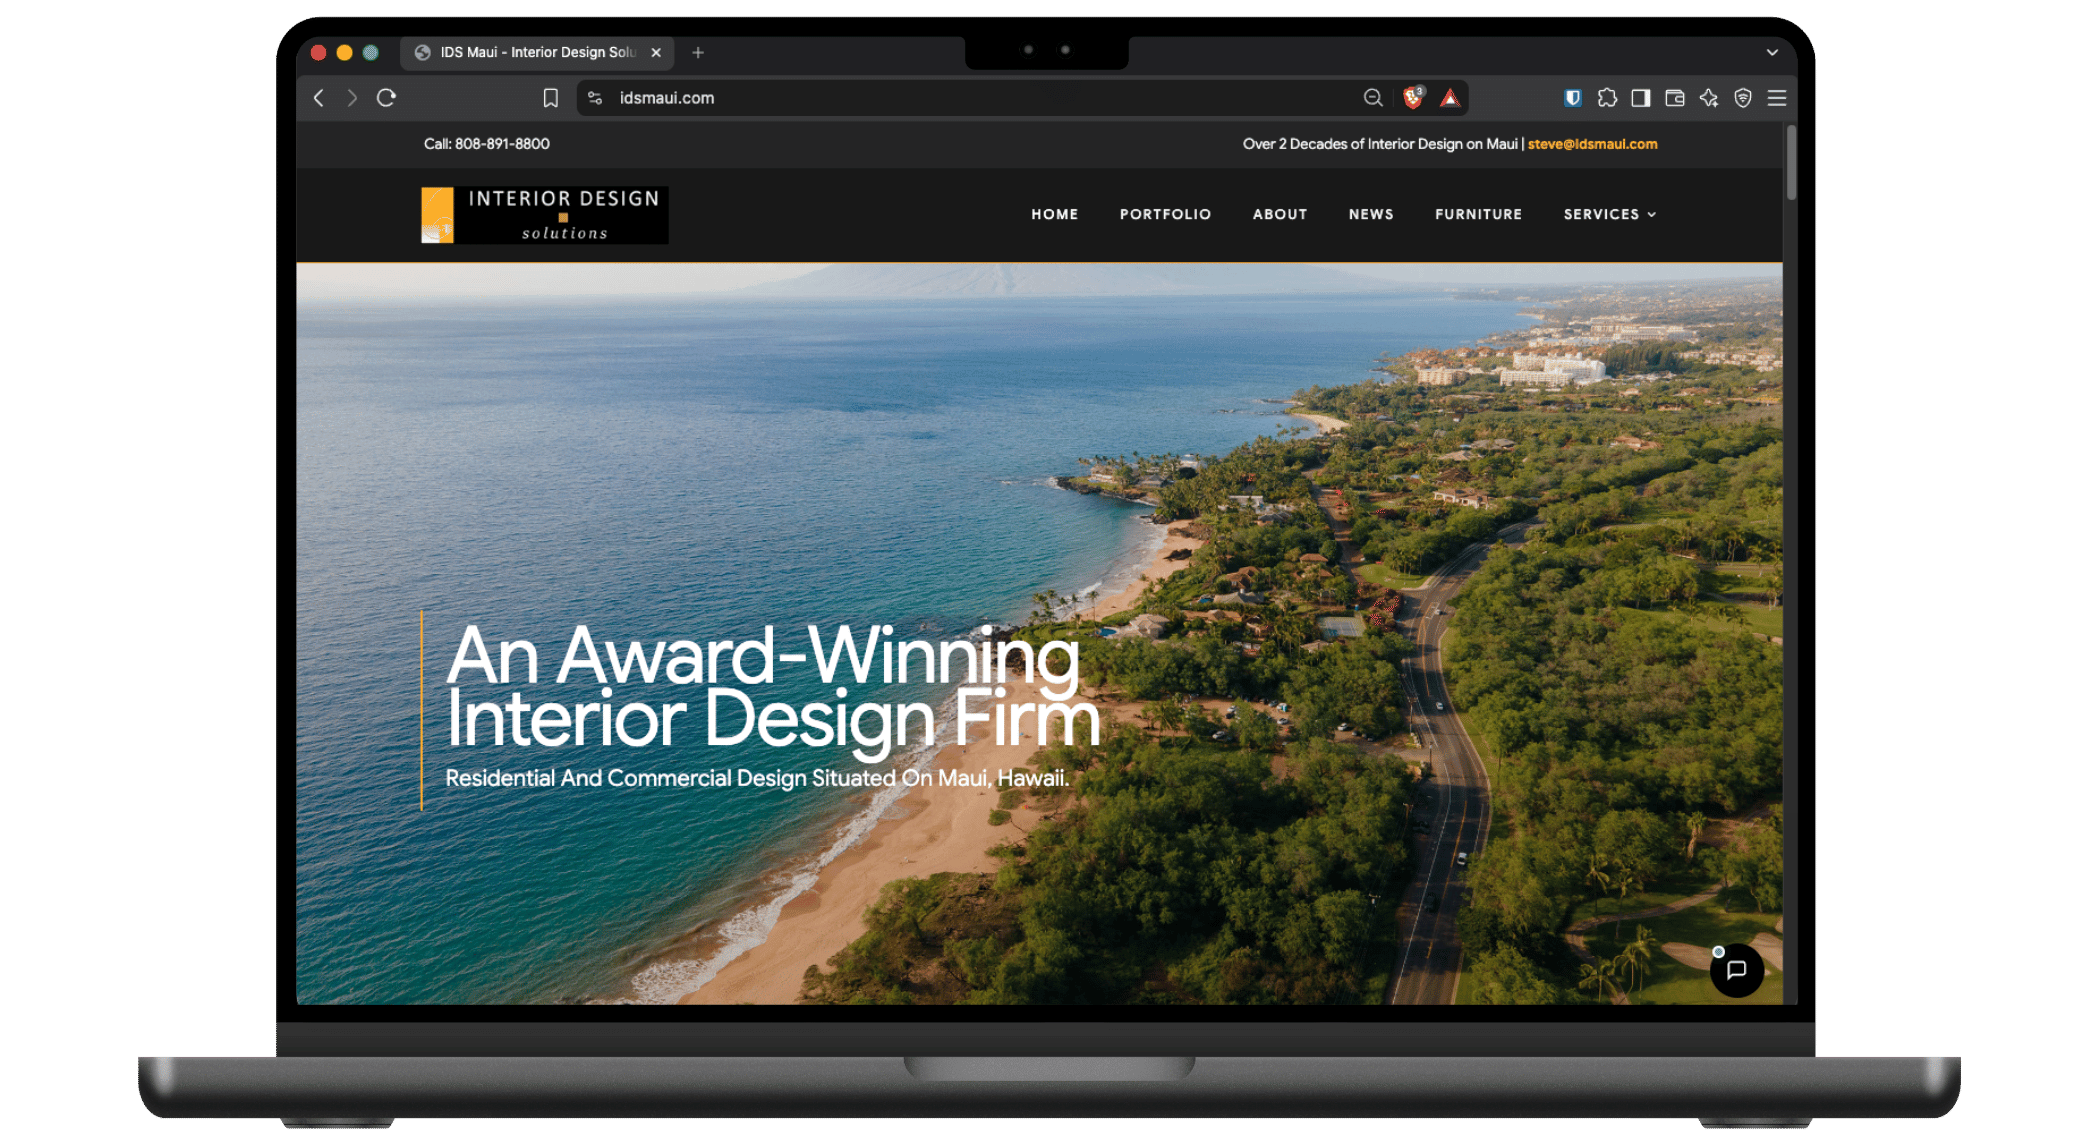Open the FURNITURE nav link
This screenshot has height=1145, width=2100.
(x=1478, y=214)
